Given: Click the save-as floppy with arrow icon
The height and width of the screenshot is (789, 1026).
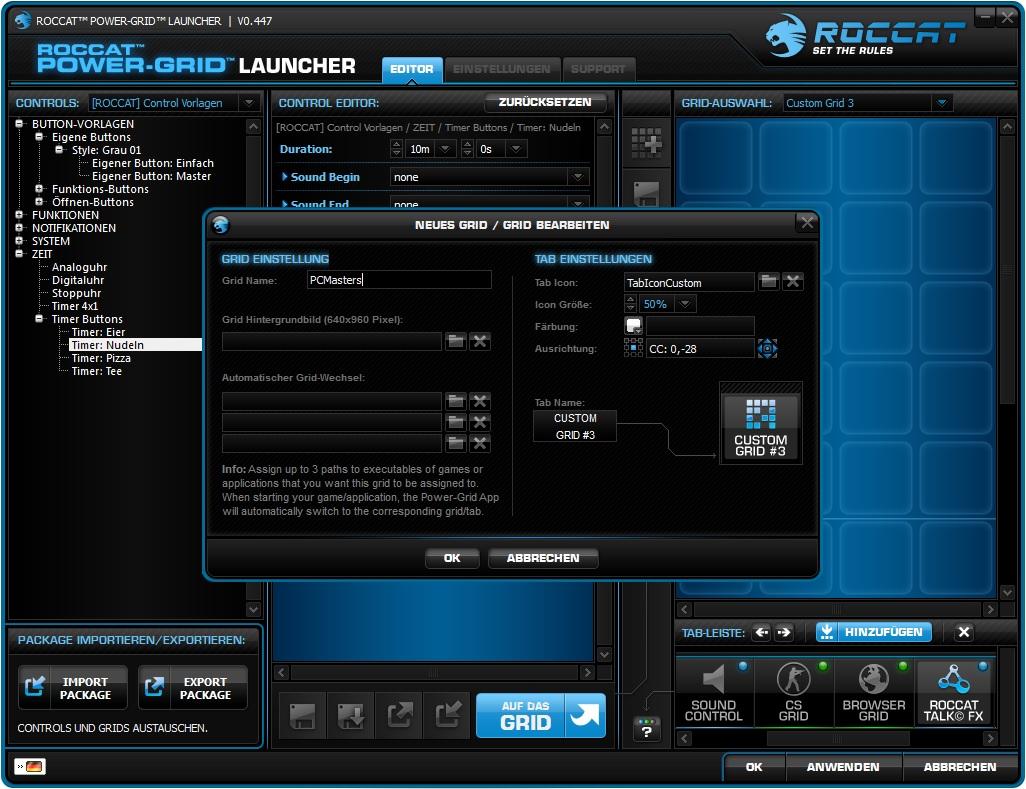Looking at the screenshot, I should [x=351, y=716].
